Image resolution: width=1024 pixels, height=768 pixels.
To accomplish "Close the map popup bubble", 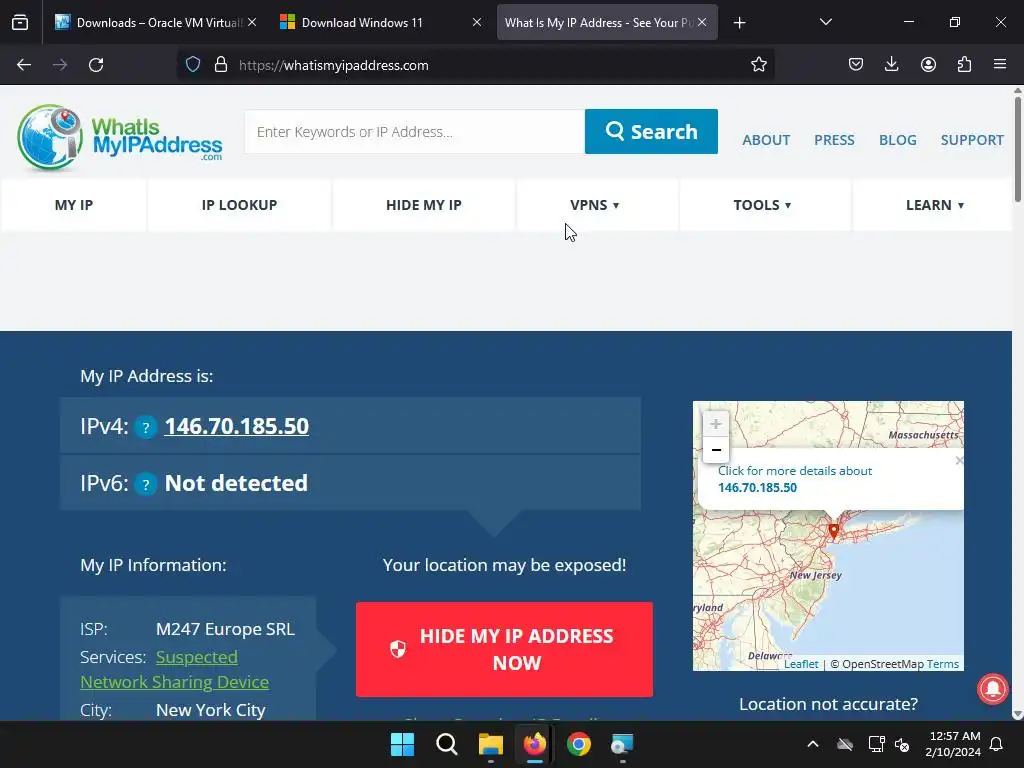I will pyautogui.click(x=959, y=460).
